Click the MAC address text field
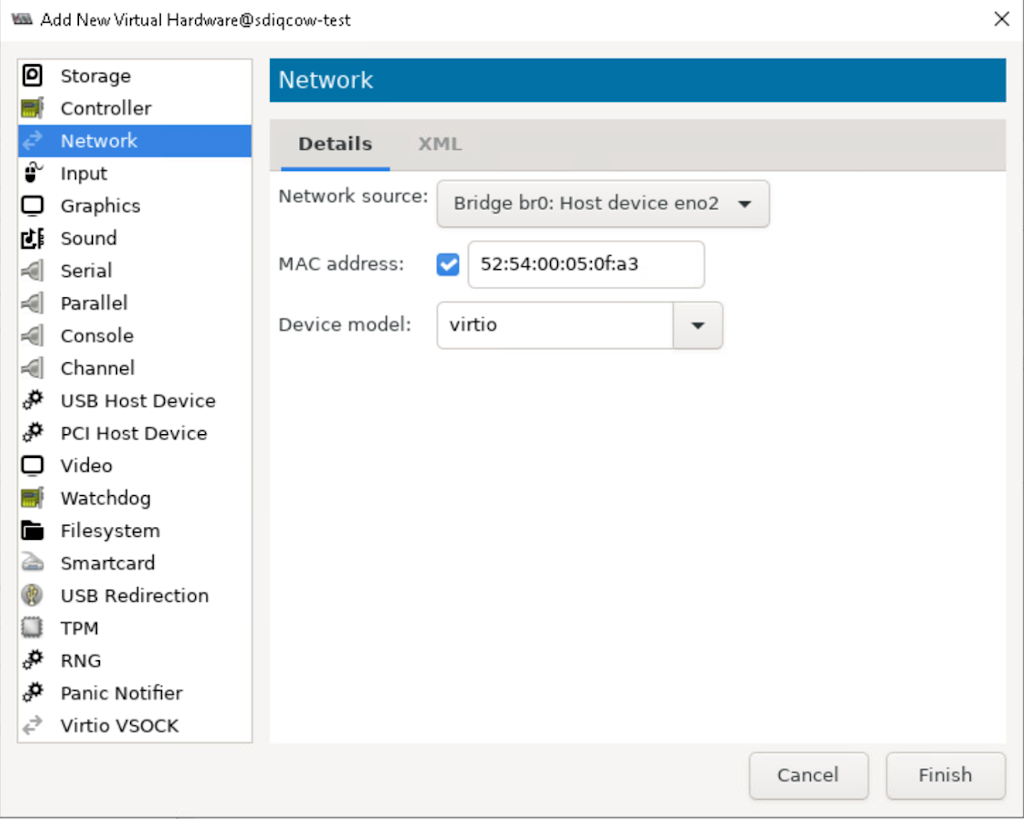Image resolution: width=1024 pixels, height=819 pixels. pos(585,265)
